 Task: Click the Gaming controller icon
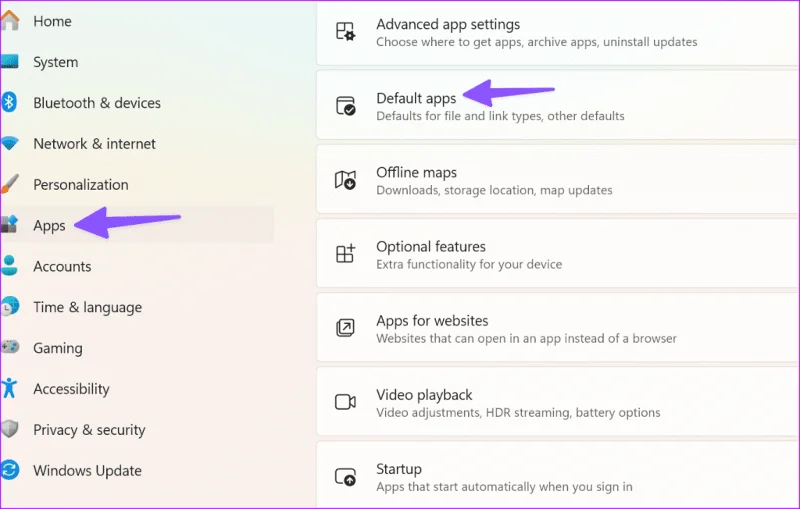coord(10,347)
